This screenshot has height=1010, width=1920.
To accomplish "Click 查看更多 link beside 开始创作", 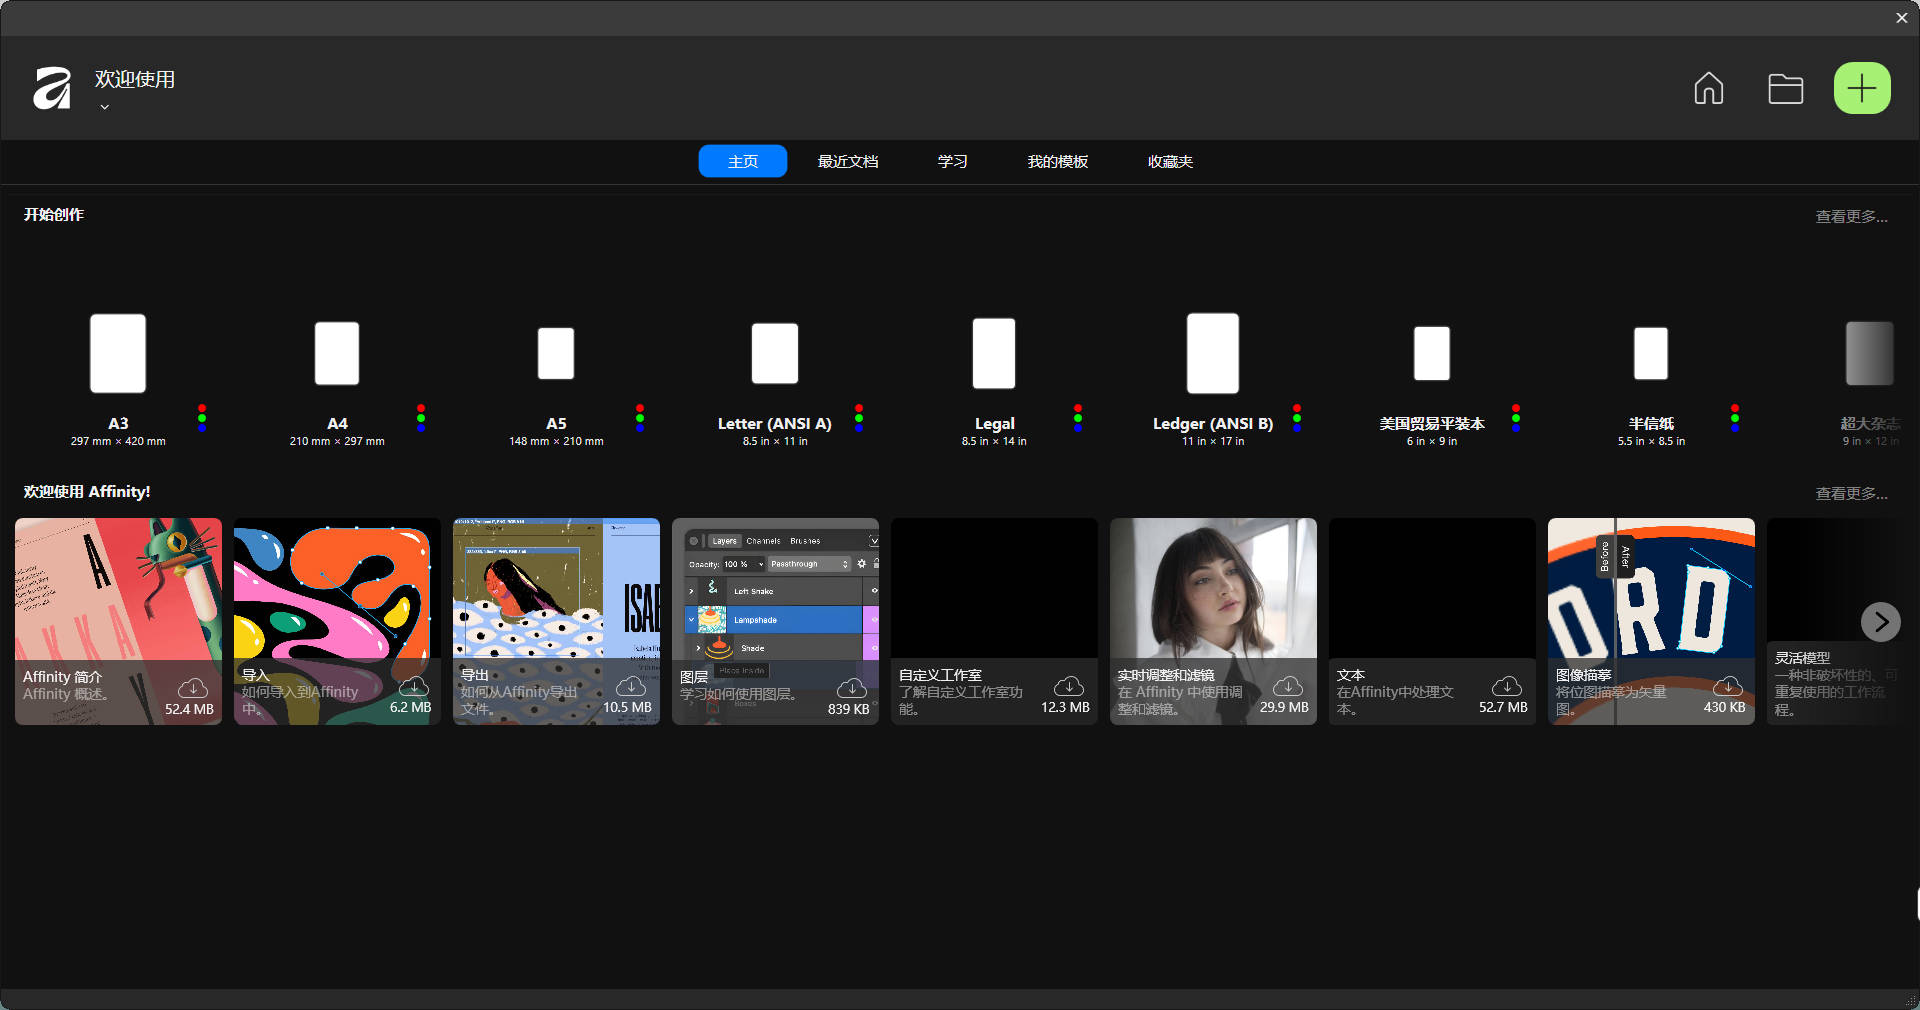I will [x=1851, y=216].
